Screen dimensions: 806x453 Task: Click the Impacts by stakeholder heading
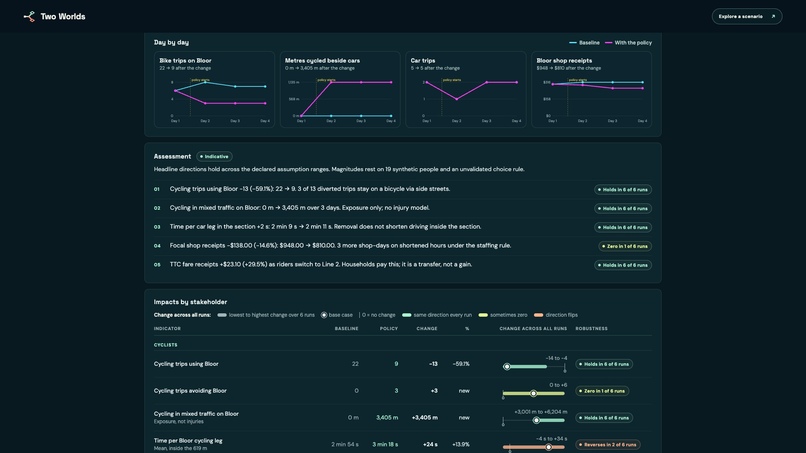[190, 302]
